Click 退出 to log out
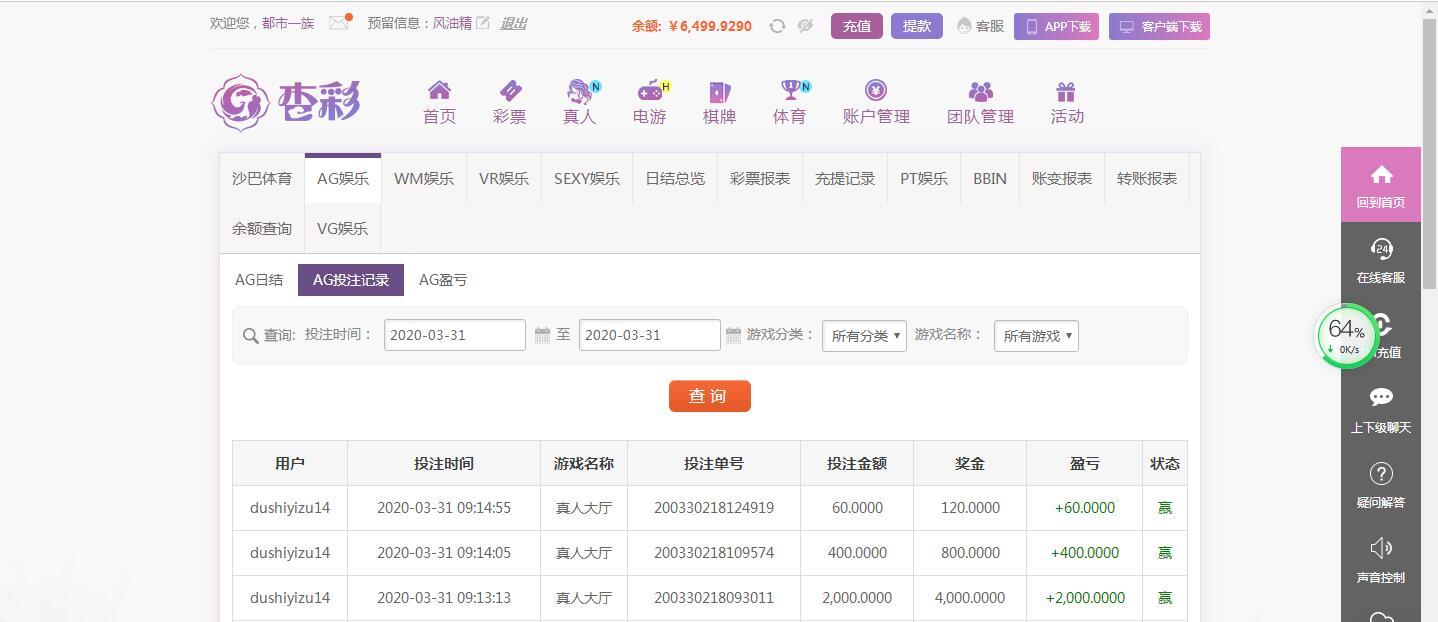The width and height of the screenshot is (1438, 622). coord(512,23)
